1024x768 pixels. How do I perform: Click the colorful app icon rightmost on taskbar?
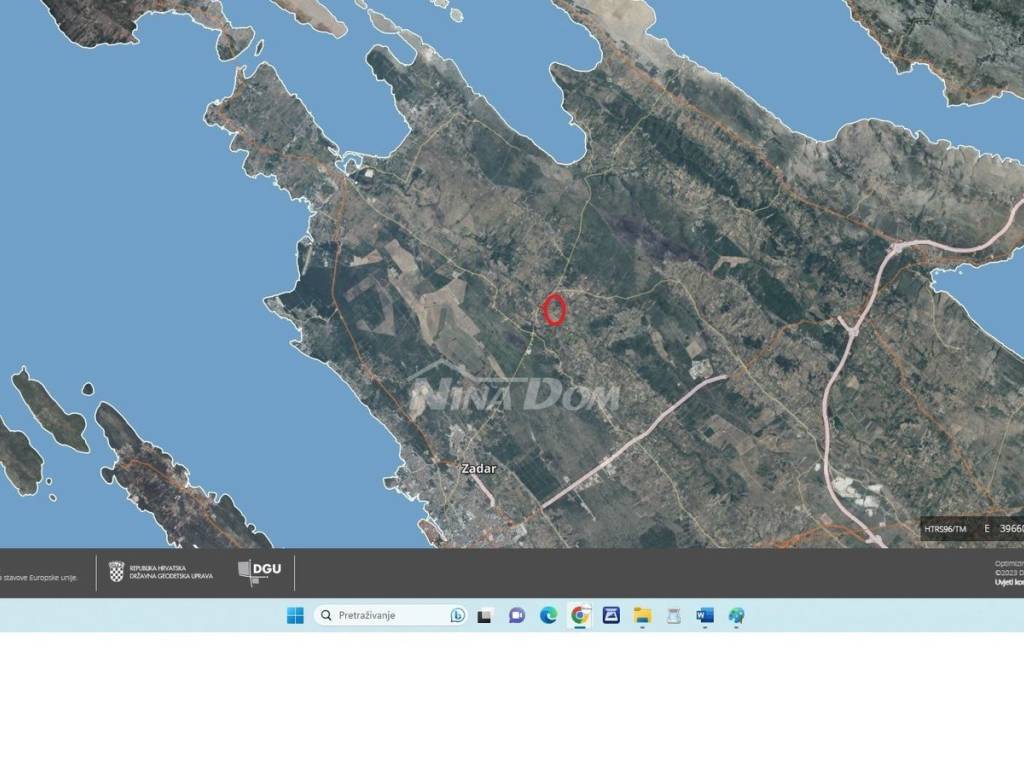738,616
